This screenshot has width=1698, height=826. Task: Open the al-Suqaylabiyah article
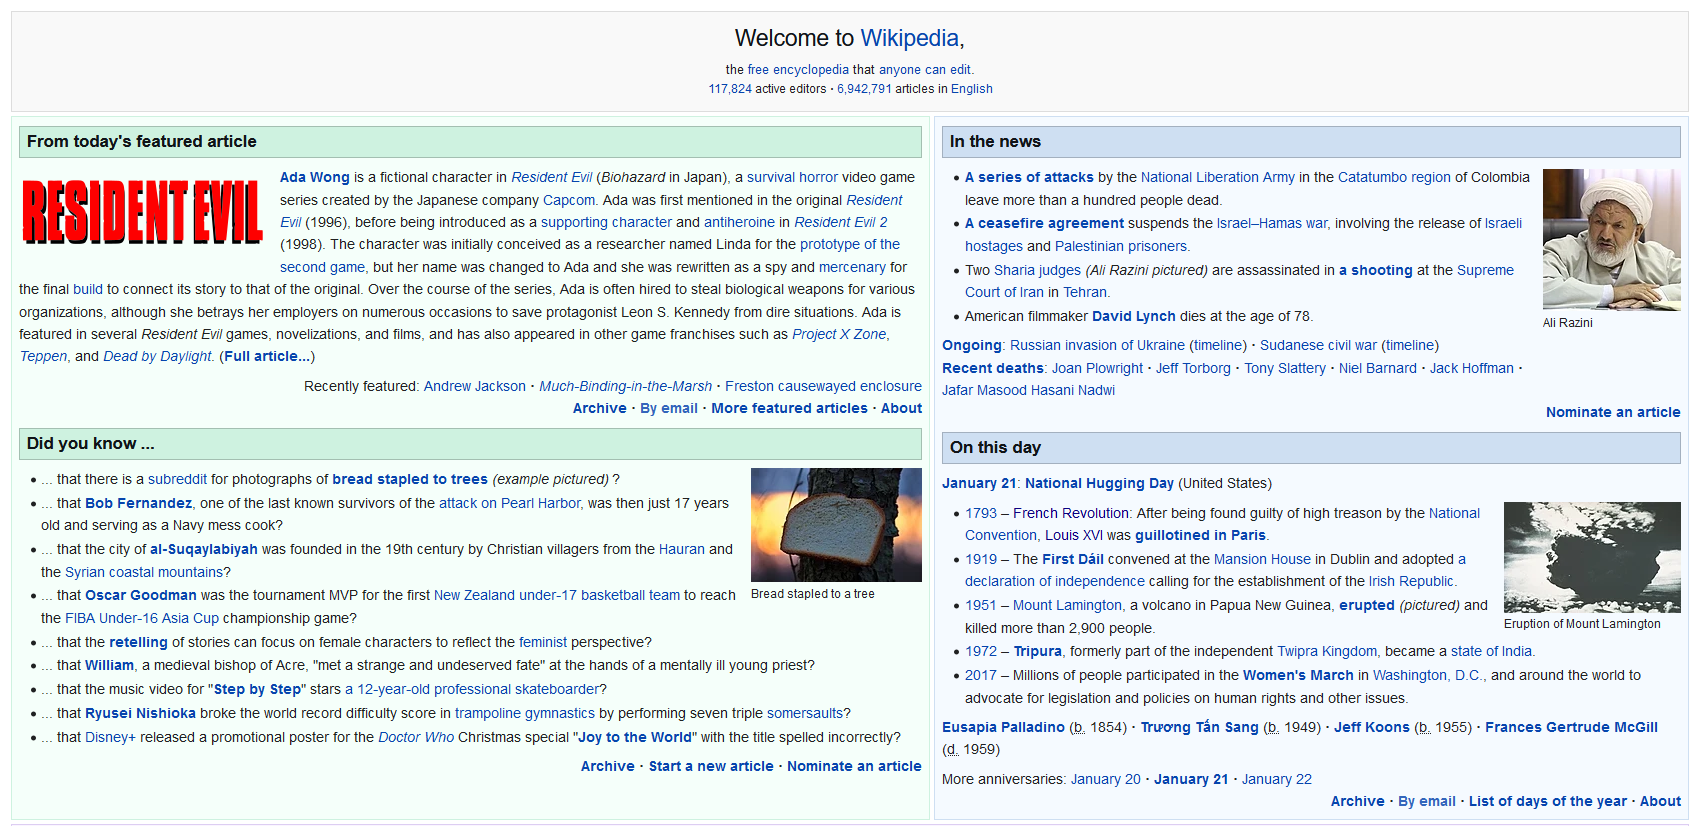point(204,549)
